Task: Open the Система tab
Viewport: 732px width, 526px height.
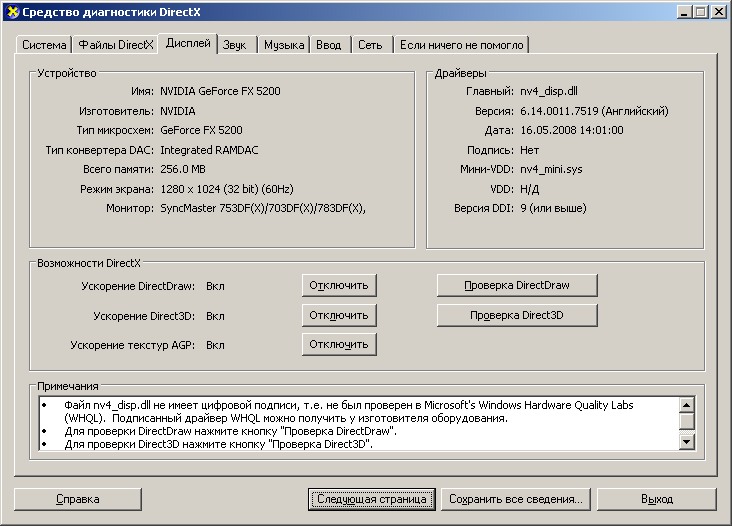Action: click(x=44, y=46)
